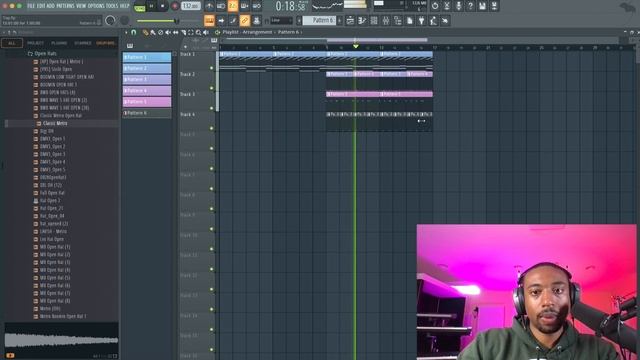Screen dimensions: 640x360
Task: Click the step-edit arrow icon
Action: click(221, 20)
